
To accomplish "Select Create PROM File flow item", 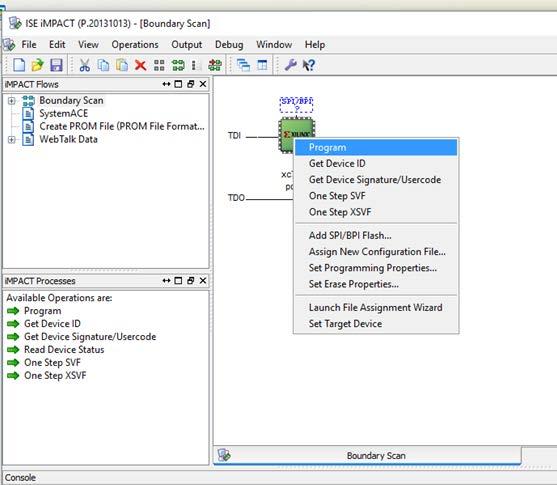I will 122,126.
